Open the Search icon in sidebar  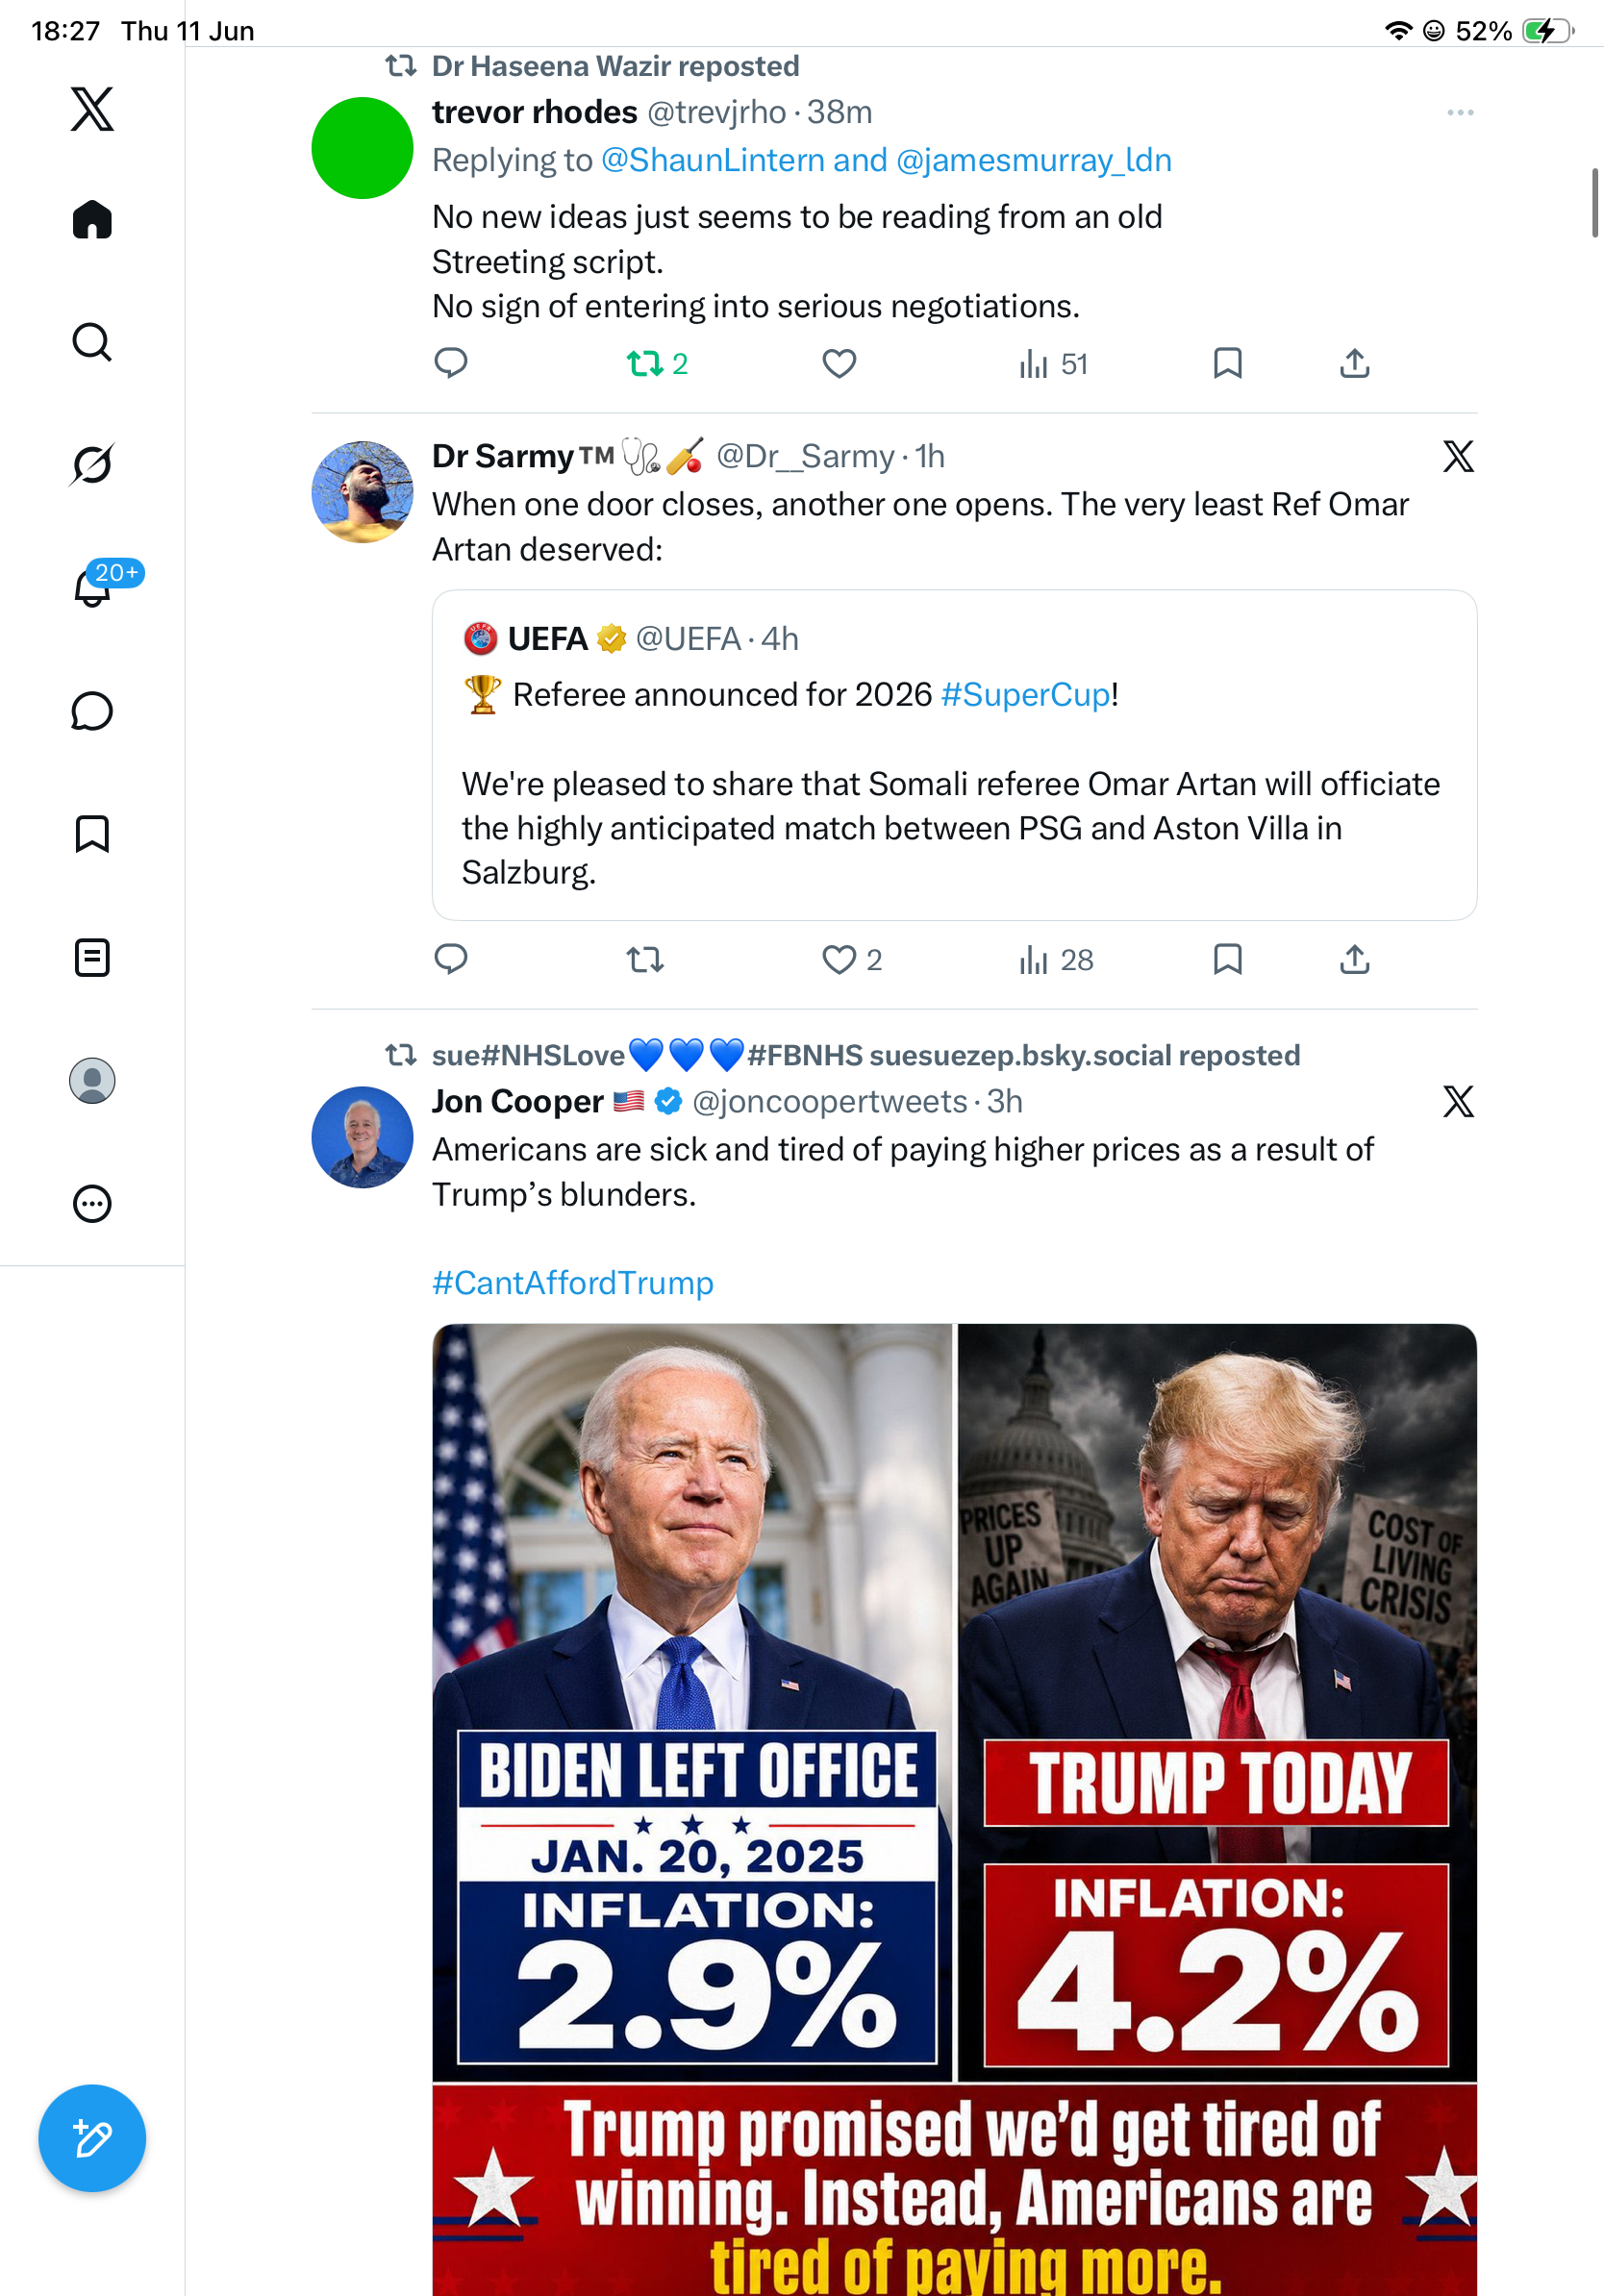tap(92, 342)
